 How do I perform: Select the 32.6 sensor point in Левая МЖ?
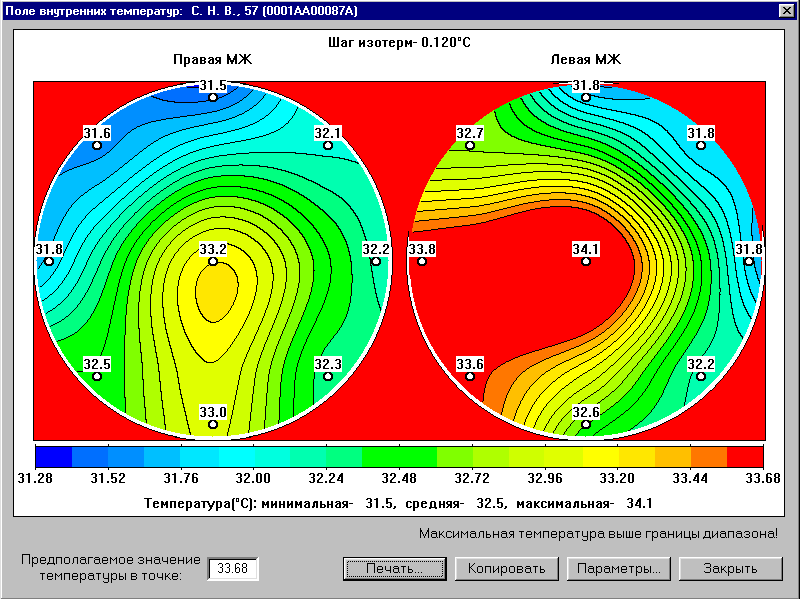click(x=586, y=425)
